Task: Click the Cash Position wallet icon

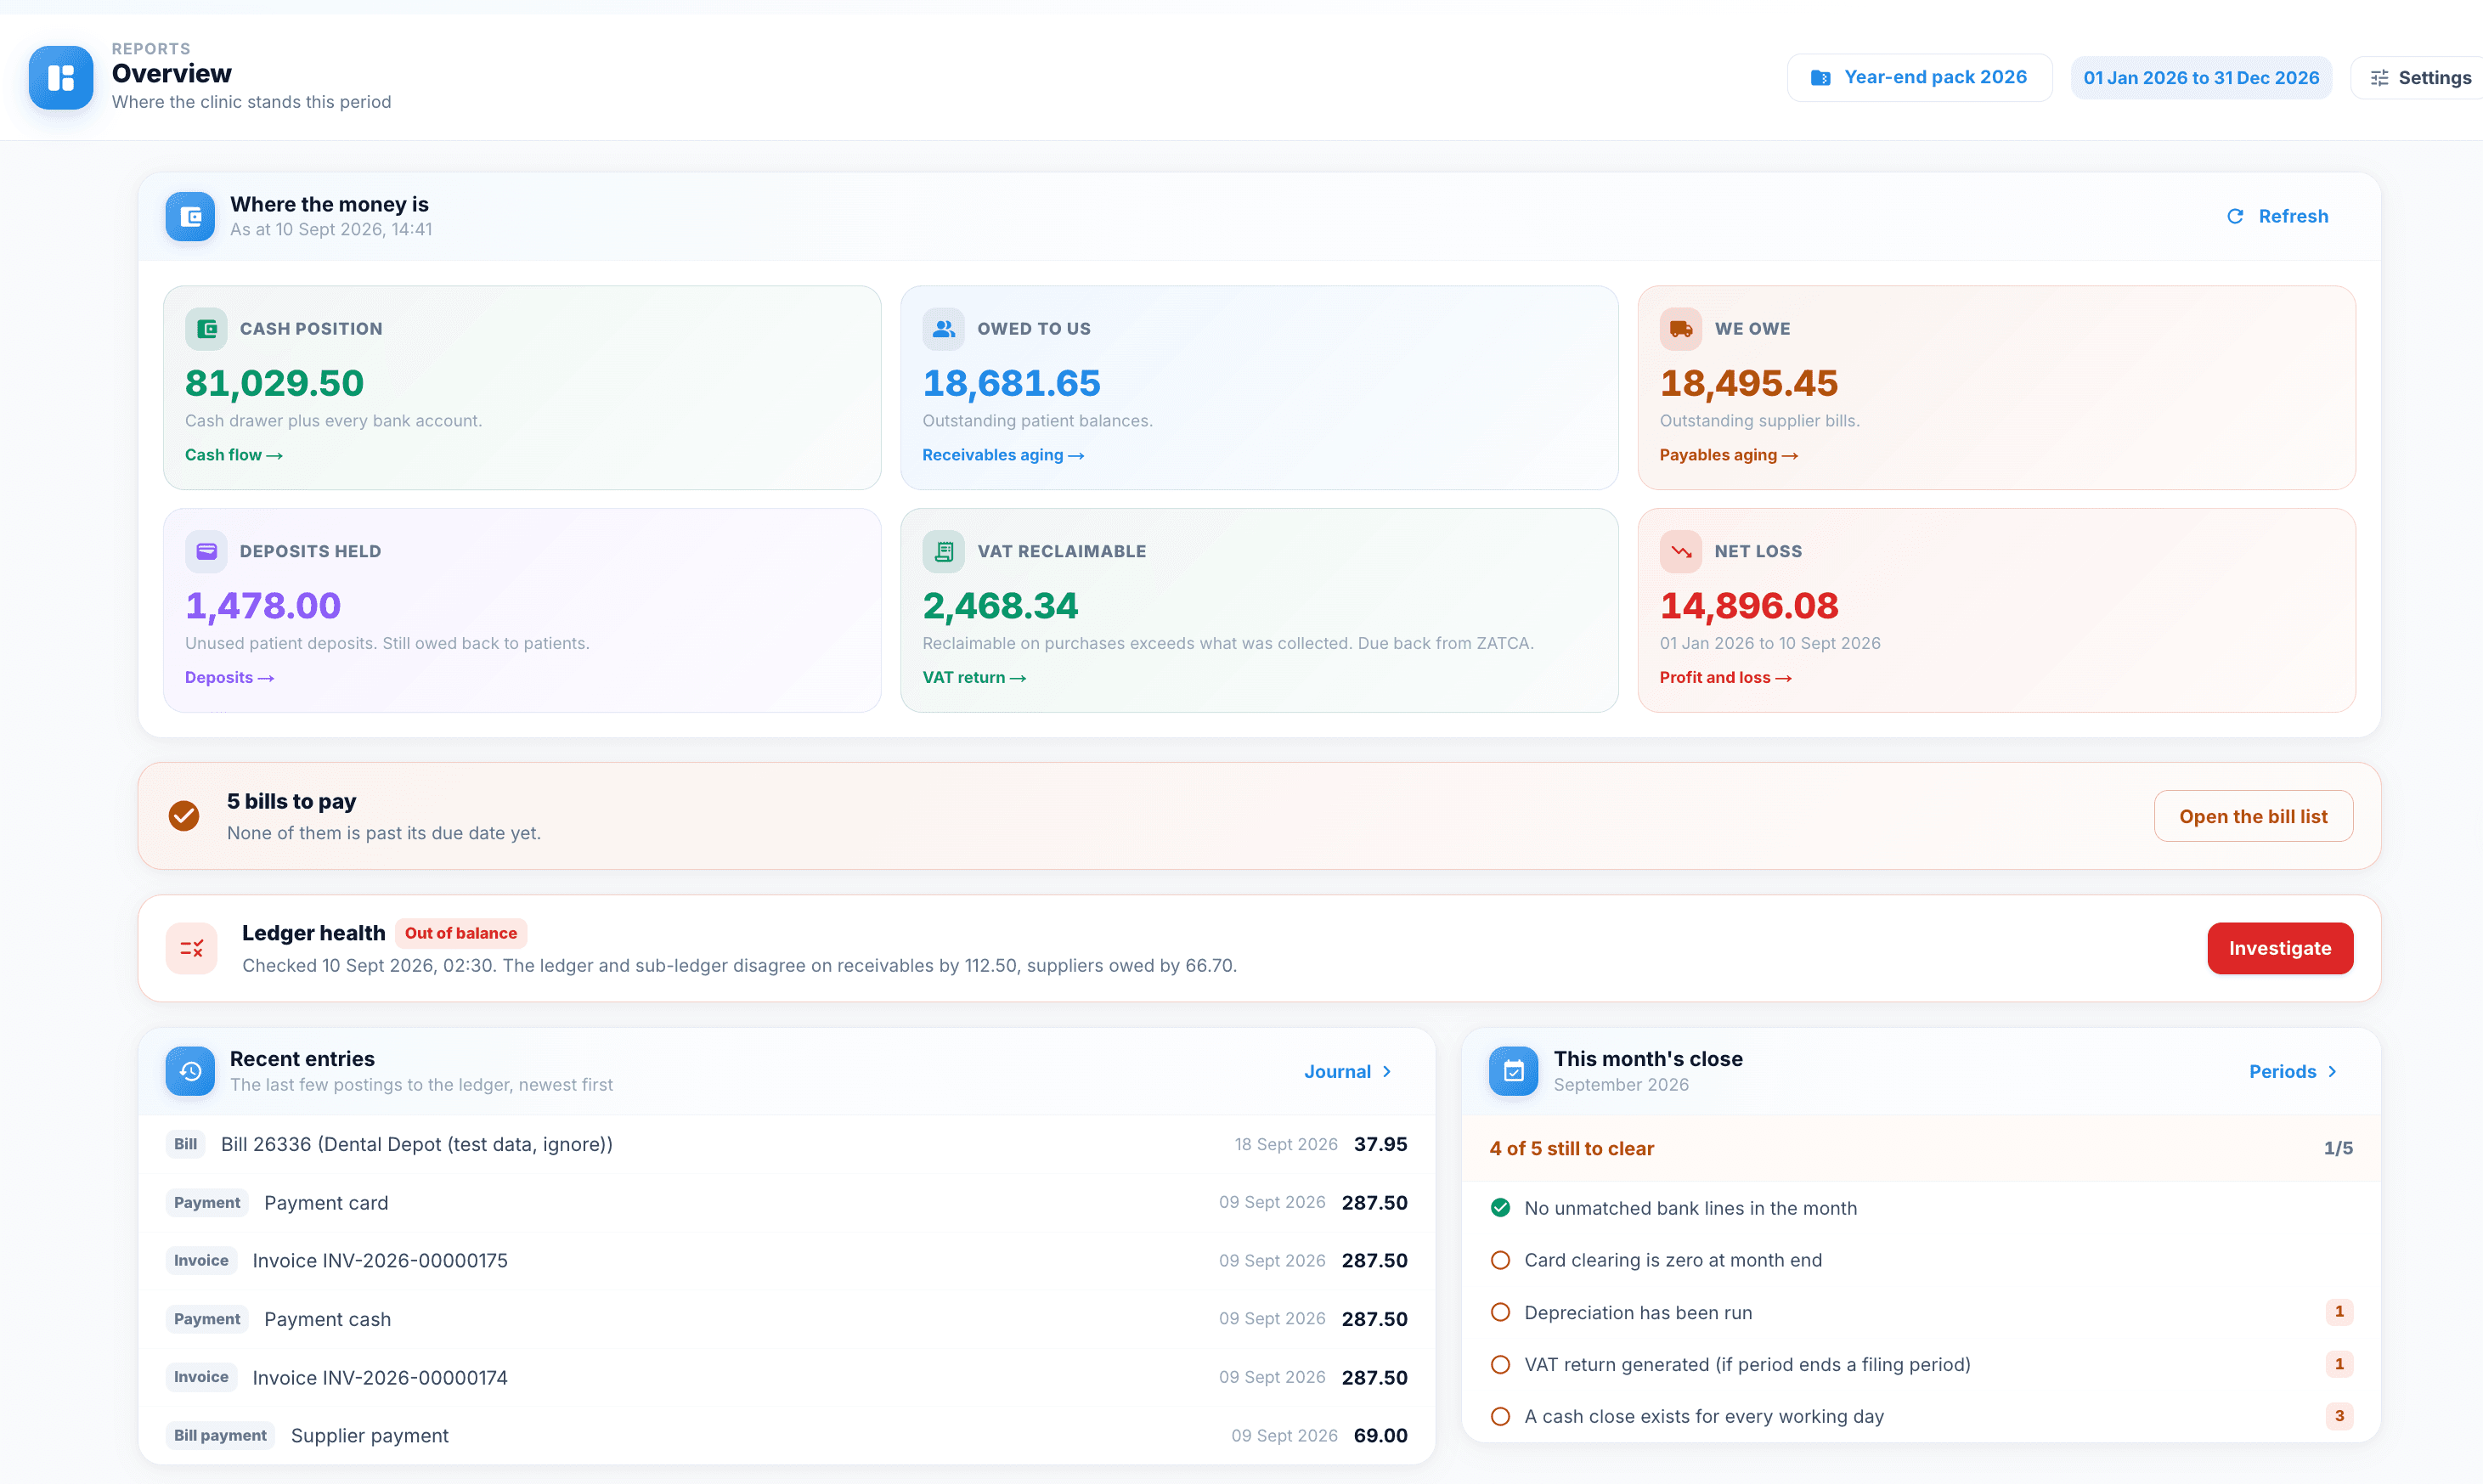Action: point(206,329)
